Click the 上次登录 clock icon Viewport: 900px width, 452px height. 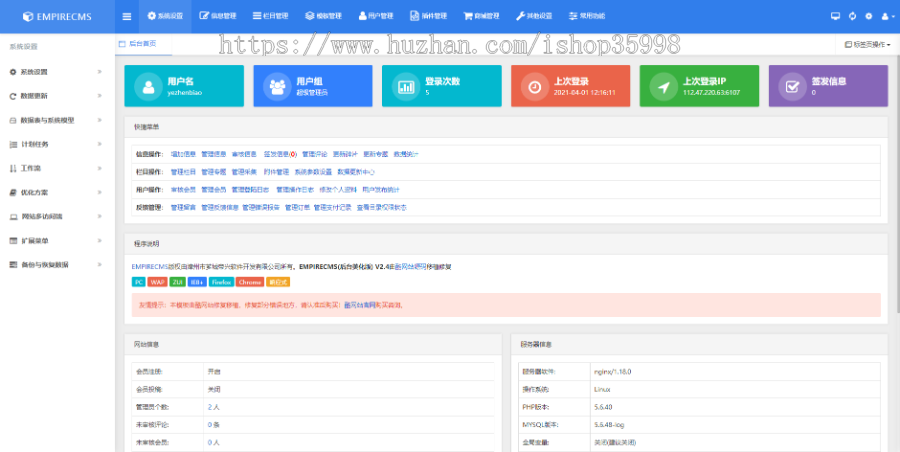[534, 87]
